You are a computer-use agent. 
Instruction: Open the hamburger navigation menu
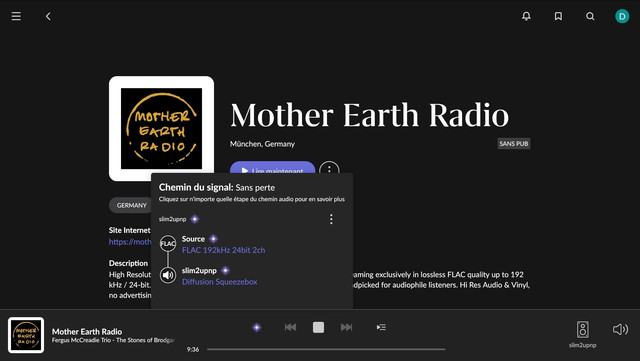[16, 16]
